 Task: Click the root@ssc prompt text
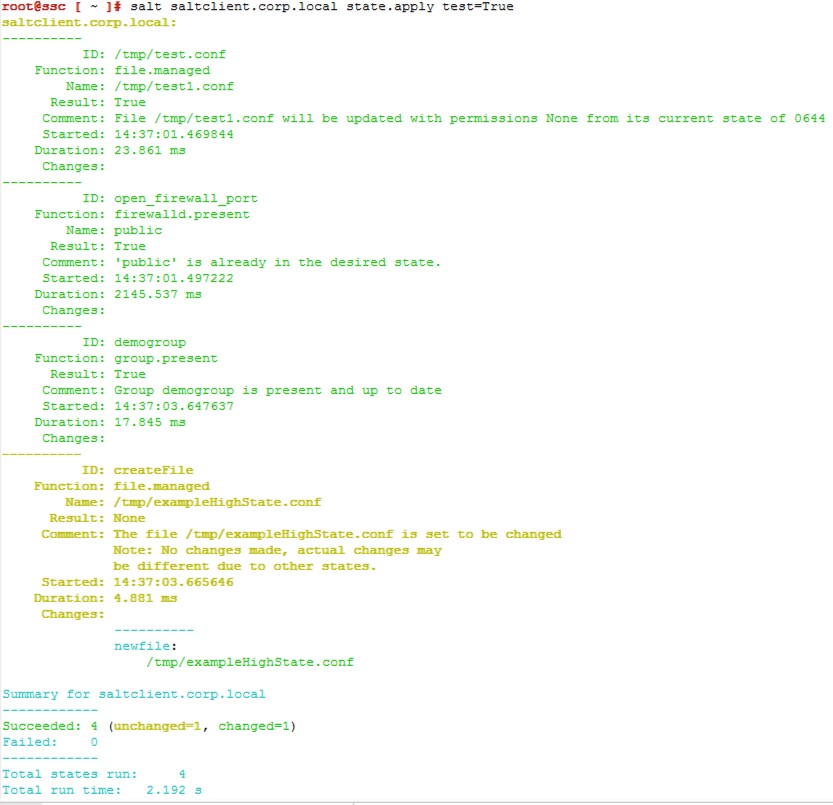[34, 7]
